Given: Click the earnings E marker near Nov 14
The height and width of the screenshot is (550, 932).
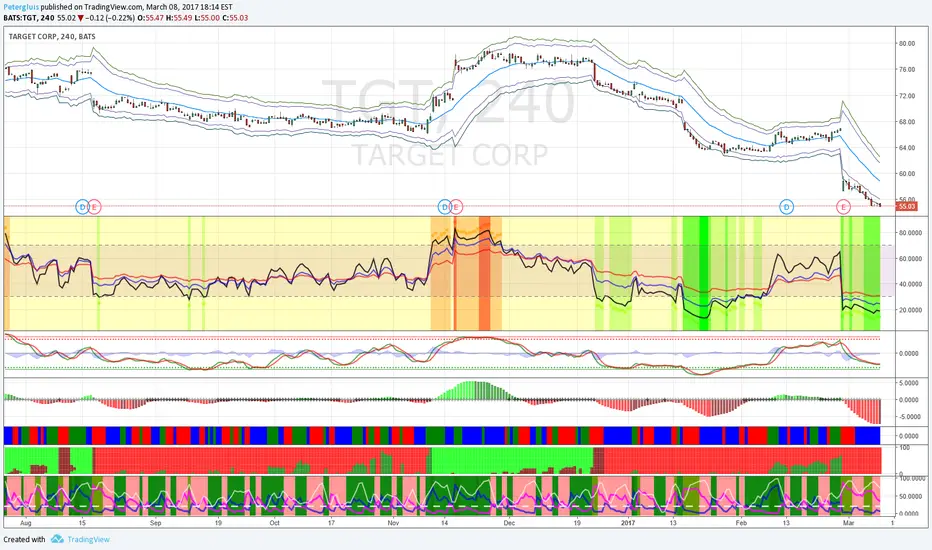Looking at the screenshot, I should pyautogui.click(x=456, y=207).
